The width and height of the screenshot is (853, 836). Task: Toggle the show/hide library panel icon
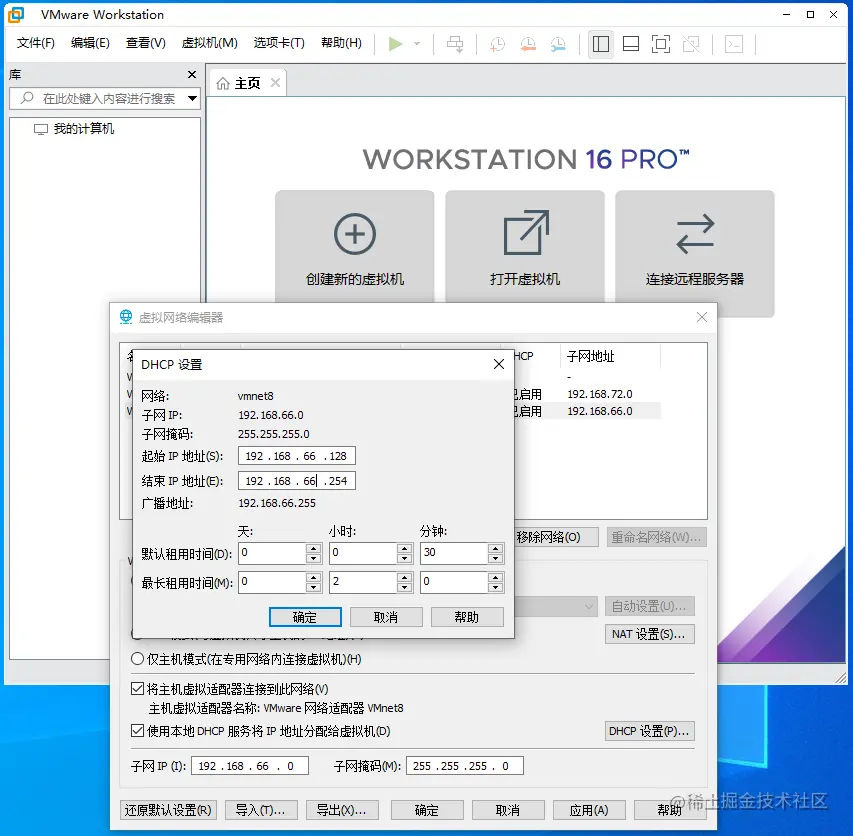pyautogui.click(x=601, y=44)
